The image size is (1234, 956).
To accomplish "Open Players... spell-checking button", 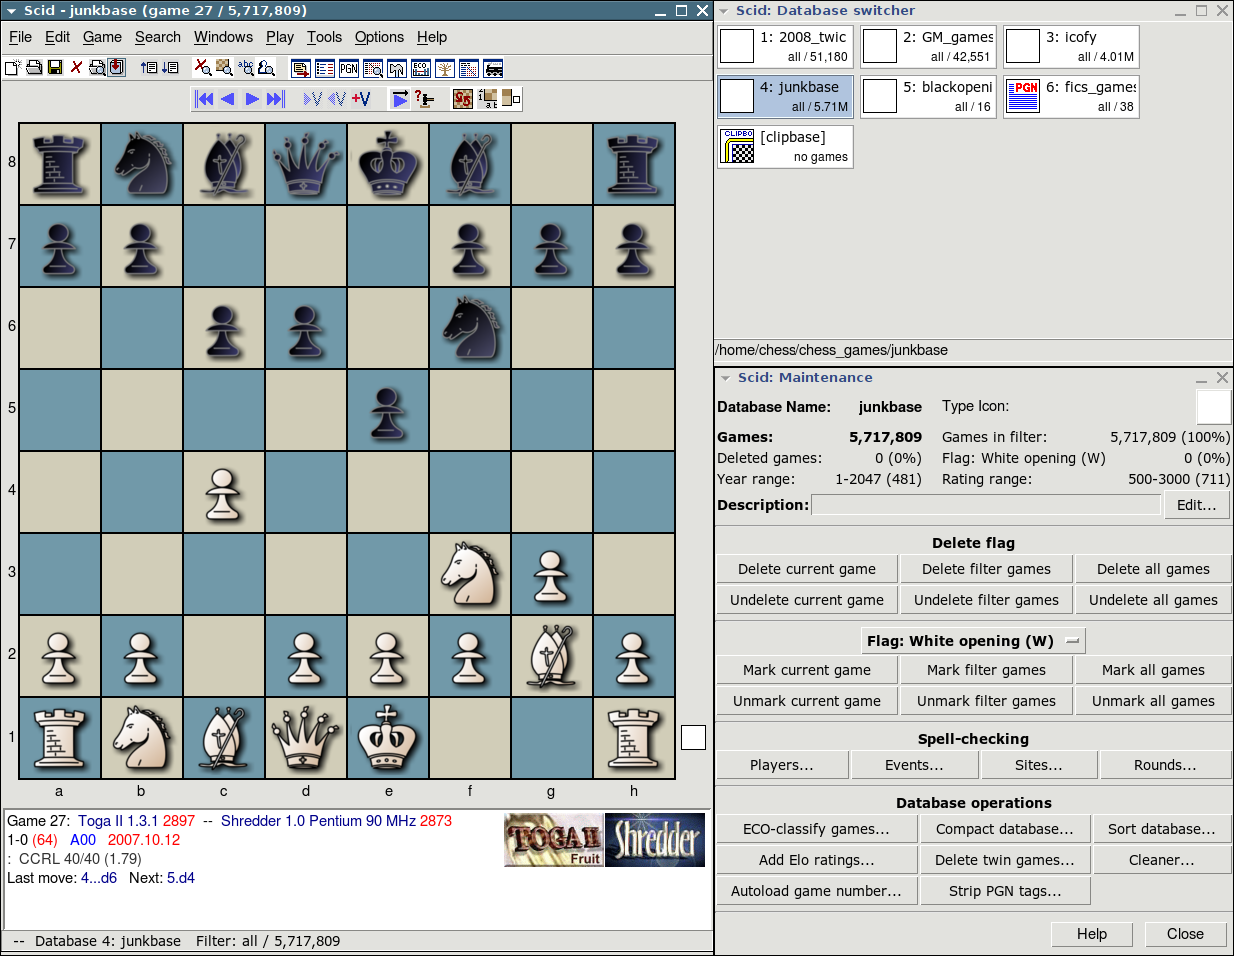I will click(x=782, y=765).
